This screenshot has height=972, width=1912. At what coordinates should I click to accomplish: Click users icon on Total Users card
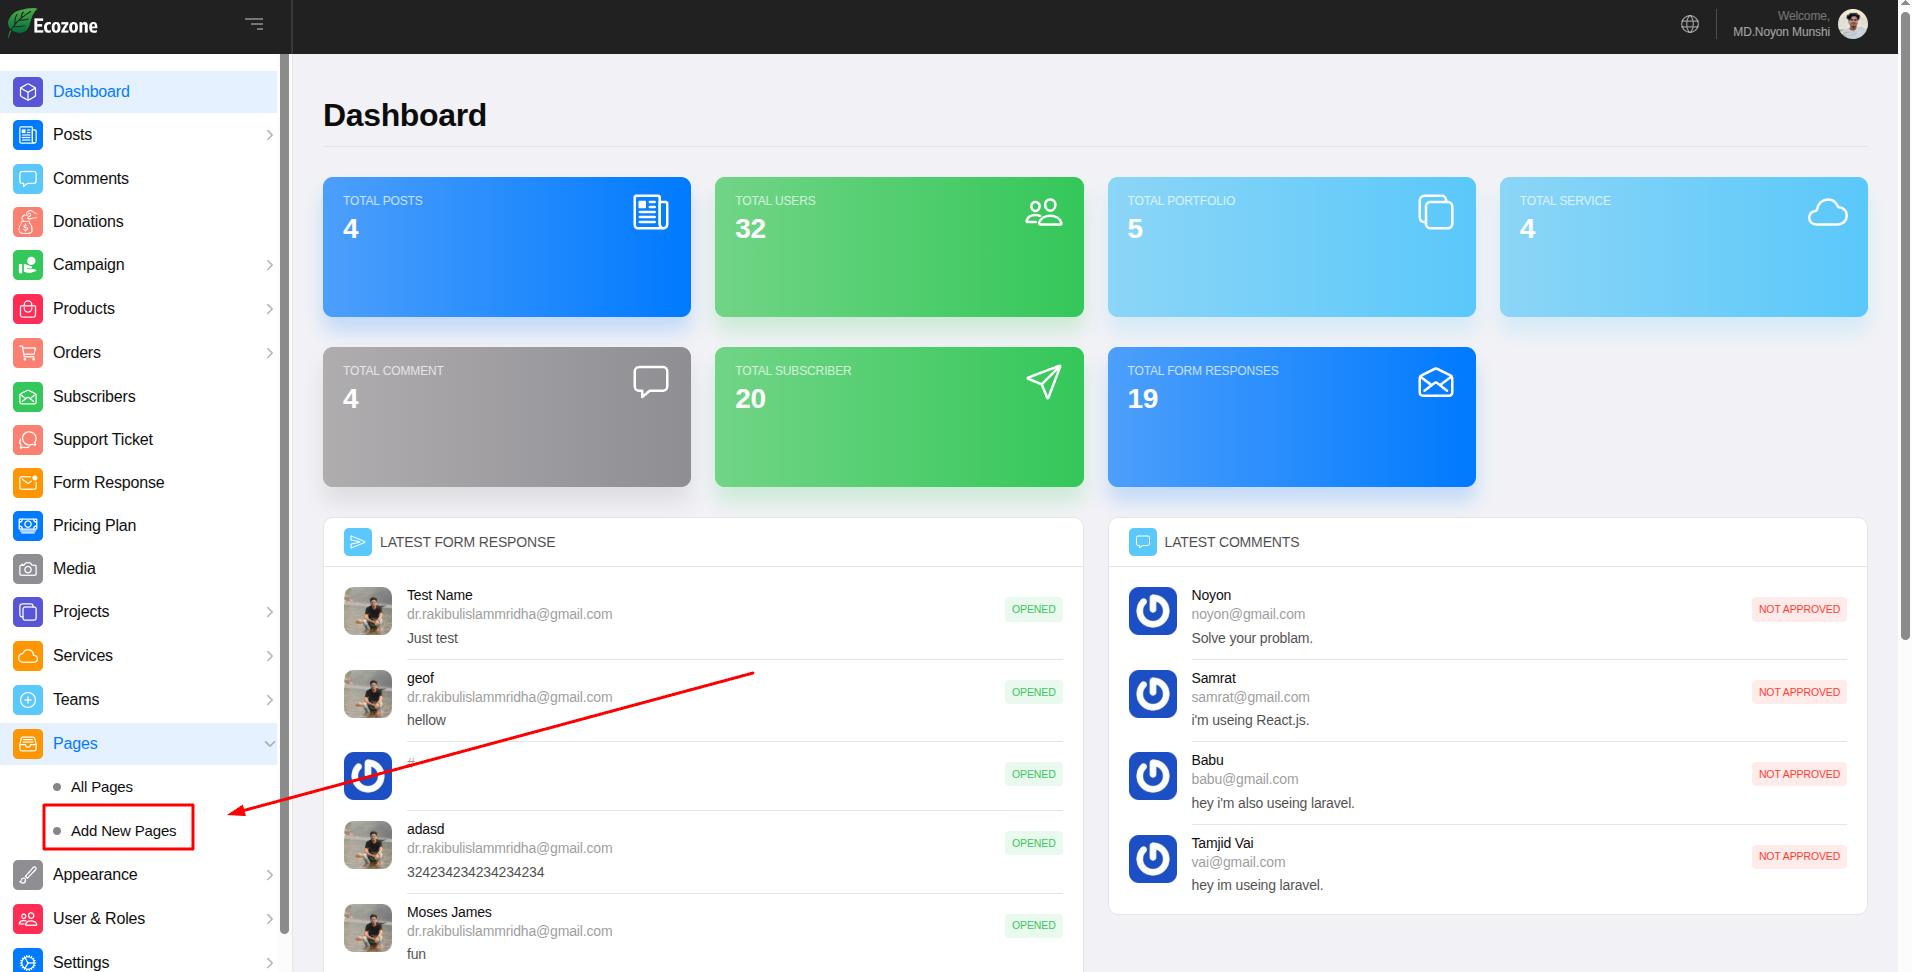pyautogui.click(x=1044, y=212)
